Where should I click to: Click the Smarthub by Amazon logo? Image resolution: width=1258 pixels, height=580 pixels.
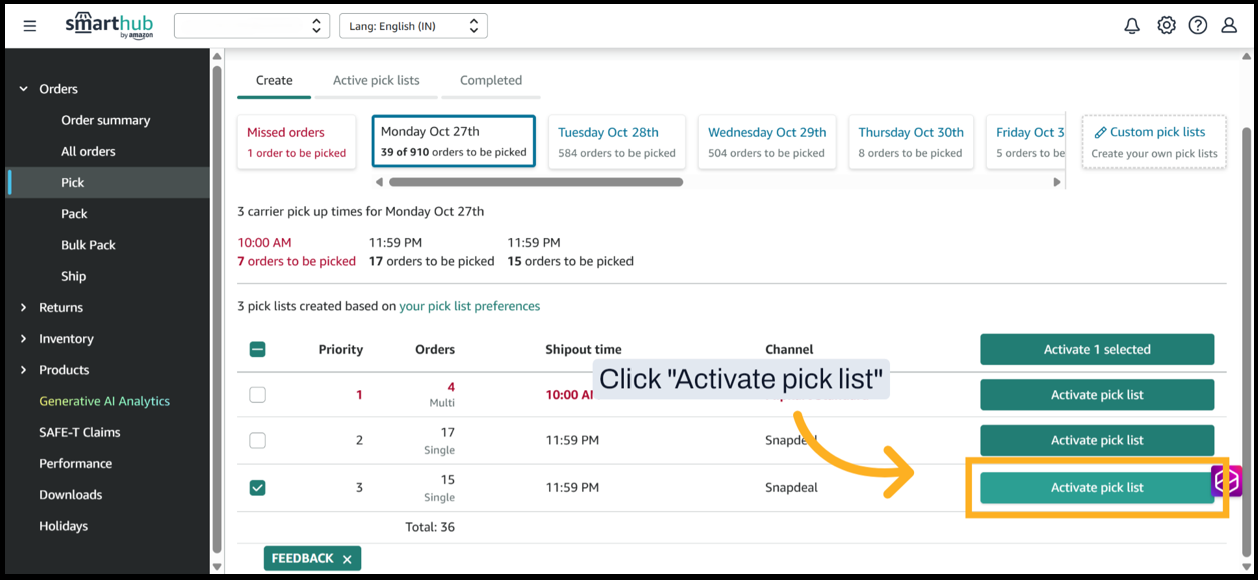[x=110, y=25]
